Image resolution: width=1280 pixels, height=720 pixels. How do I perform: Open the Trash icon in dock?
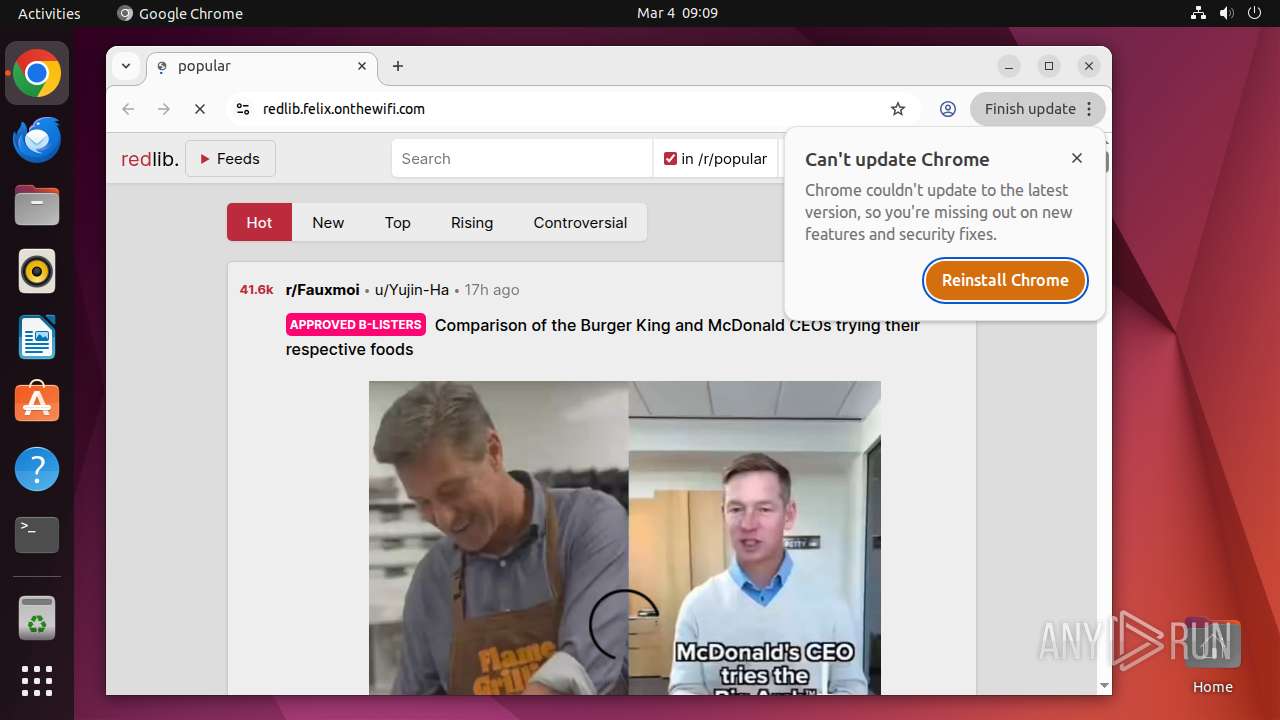[x=37, y=618]
